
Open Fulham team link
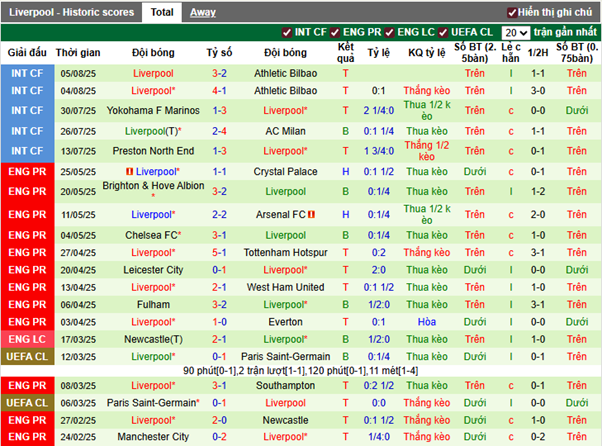(x=153, y=305)
